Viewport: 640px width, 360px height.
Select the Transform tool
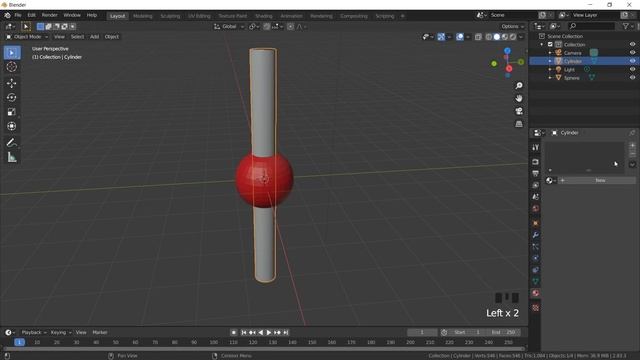(12, 126)
